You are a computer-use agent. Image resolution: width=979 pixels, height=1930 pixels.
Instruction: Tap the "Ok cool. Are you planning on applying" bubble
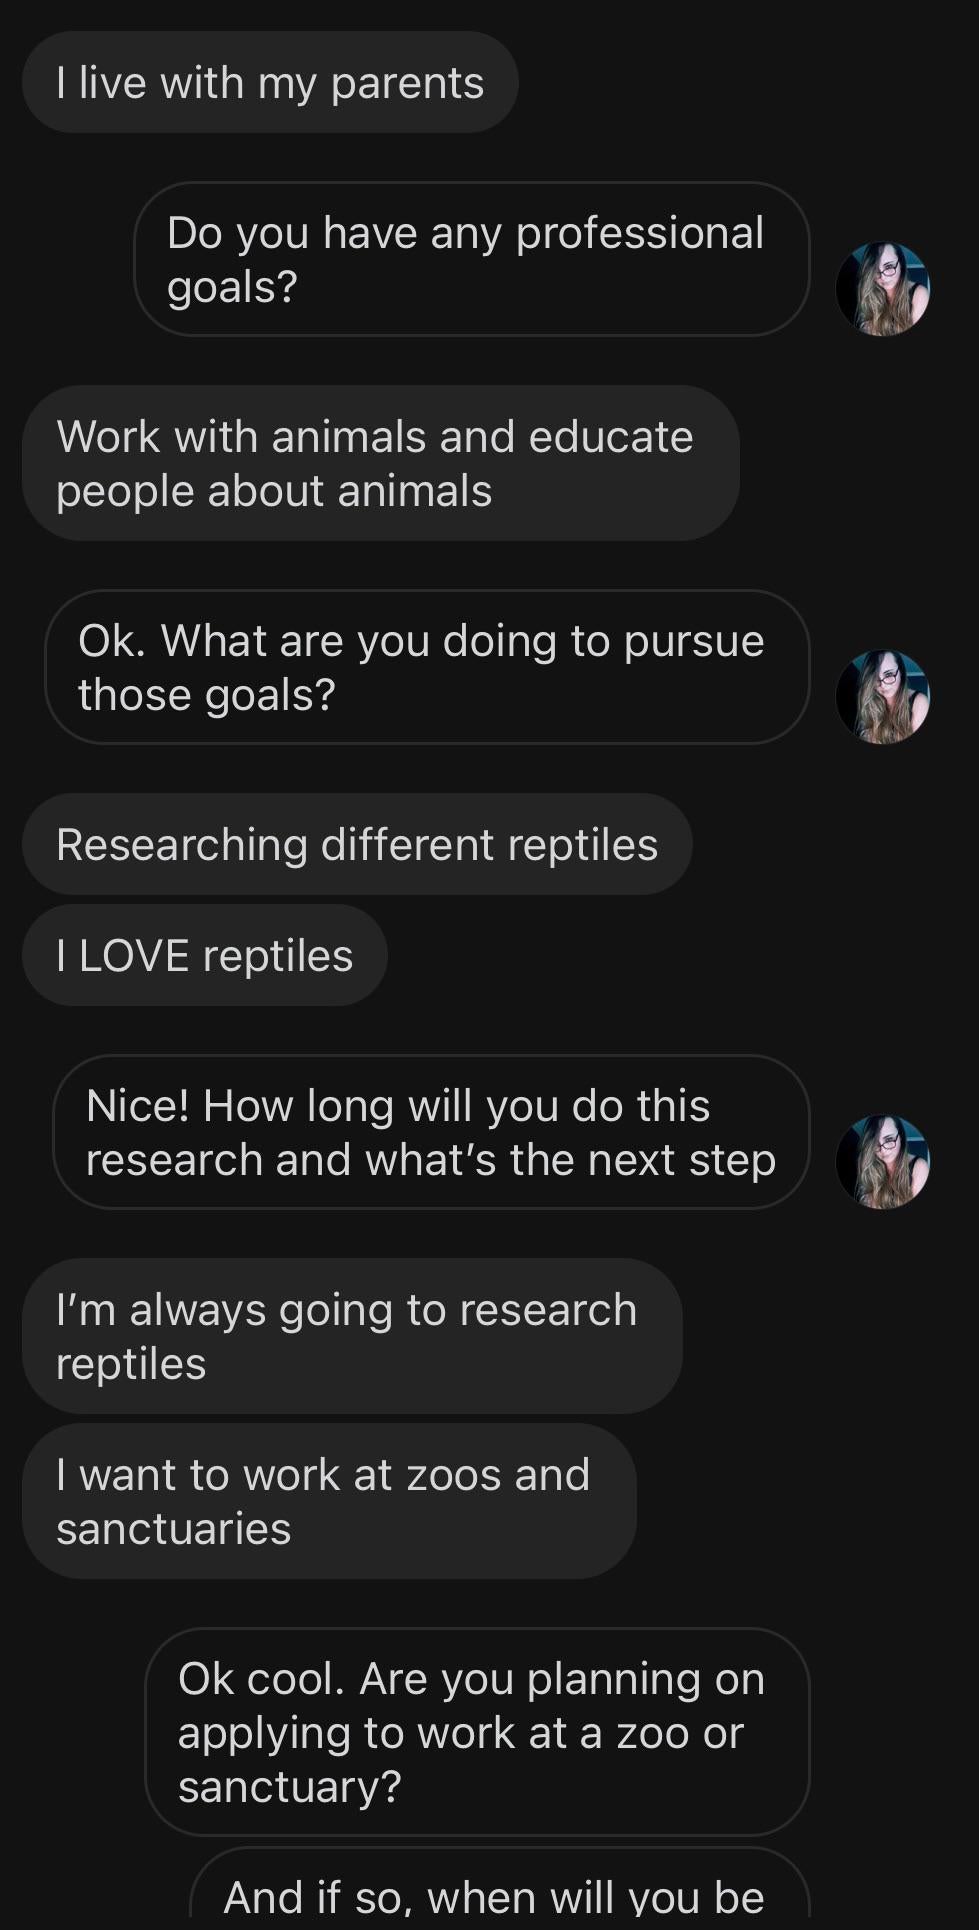pyautogui.click(x=477, y=1732)
